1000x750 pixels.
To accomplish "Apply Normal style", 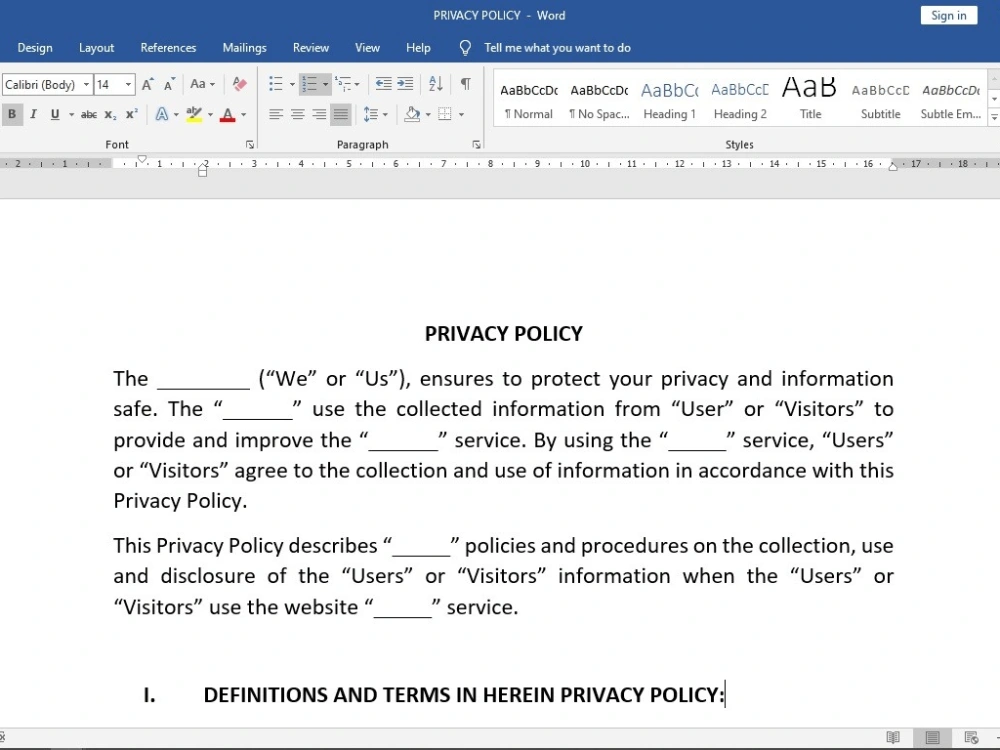I will (x=529, y=99).
